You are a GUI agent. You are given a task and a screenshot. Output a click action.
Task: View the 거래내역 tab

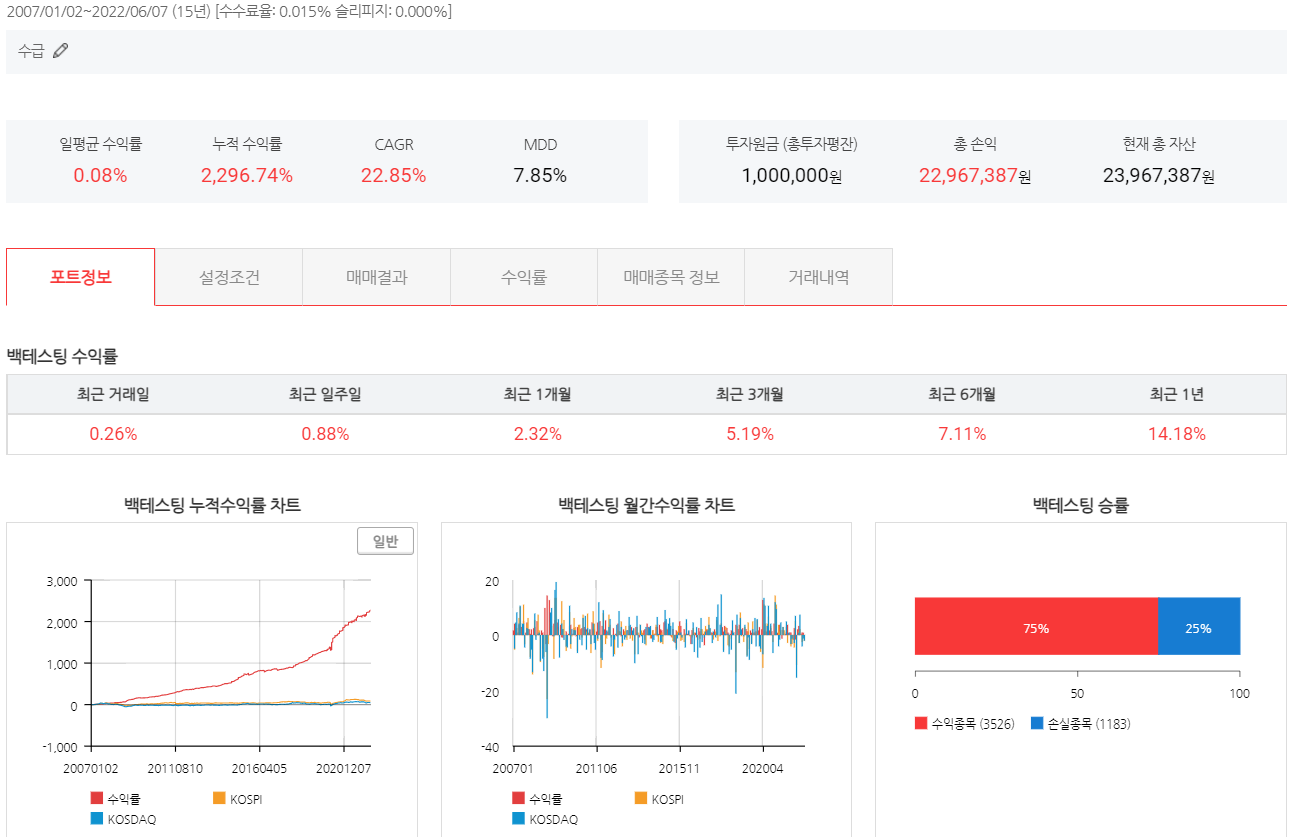click(x=819, y=277)
